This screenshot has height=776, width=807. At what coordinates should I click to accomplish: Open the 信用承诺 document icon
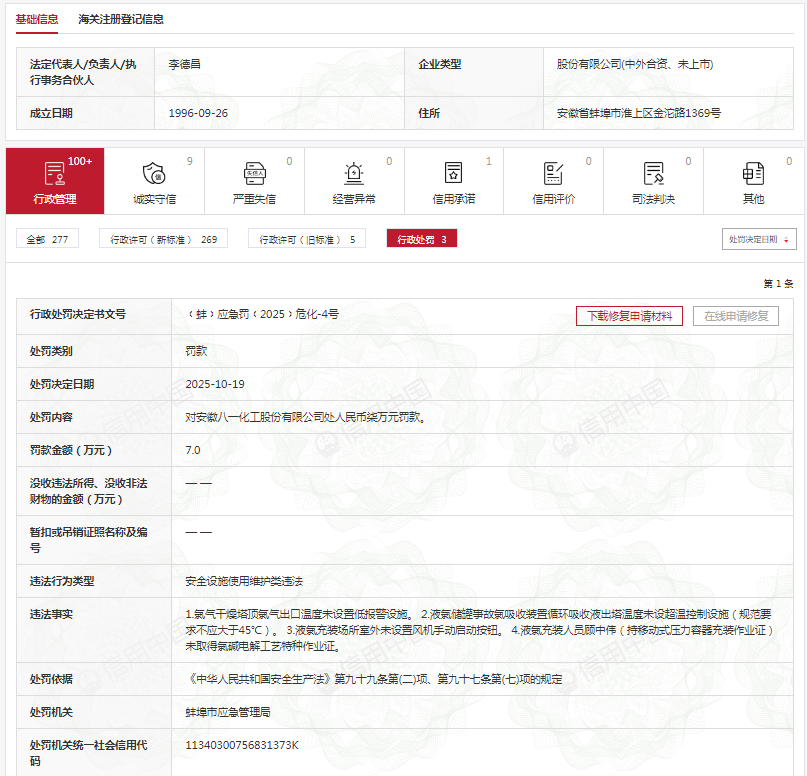pyautogui.click(x=453, y=174)
